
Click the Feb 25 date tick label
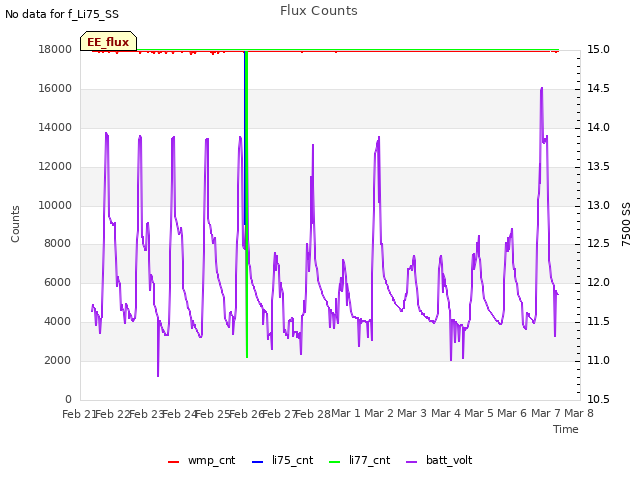coord(213,414)
